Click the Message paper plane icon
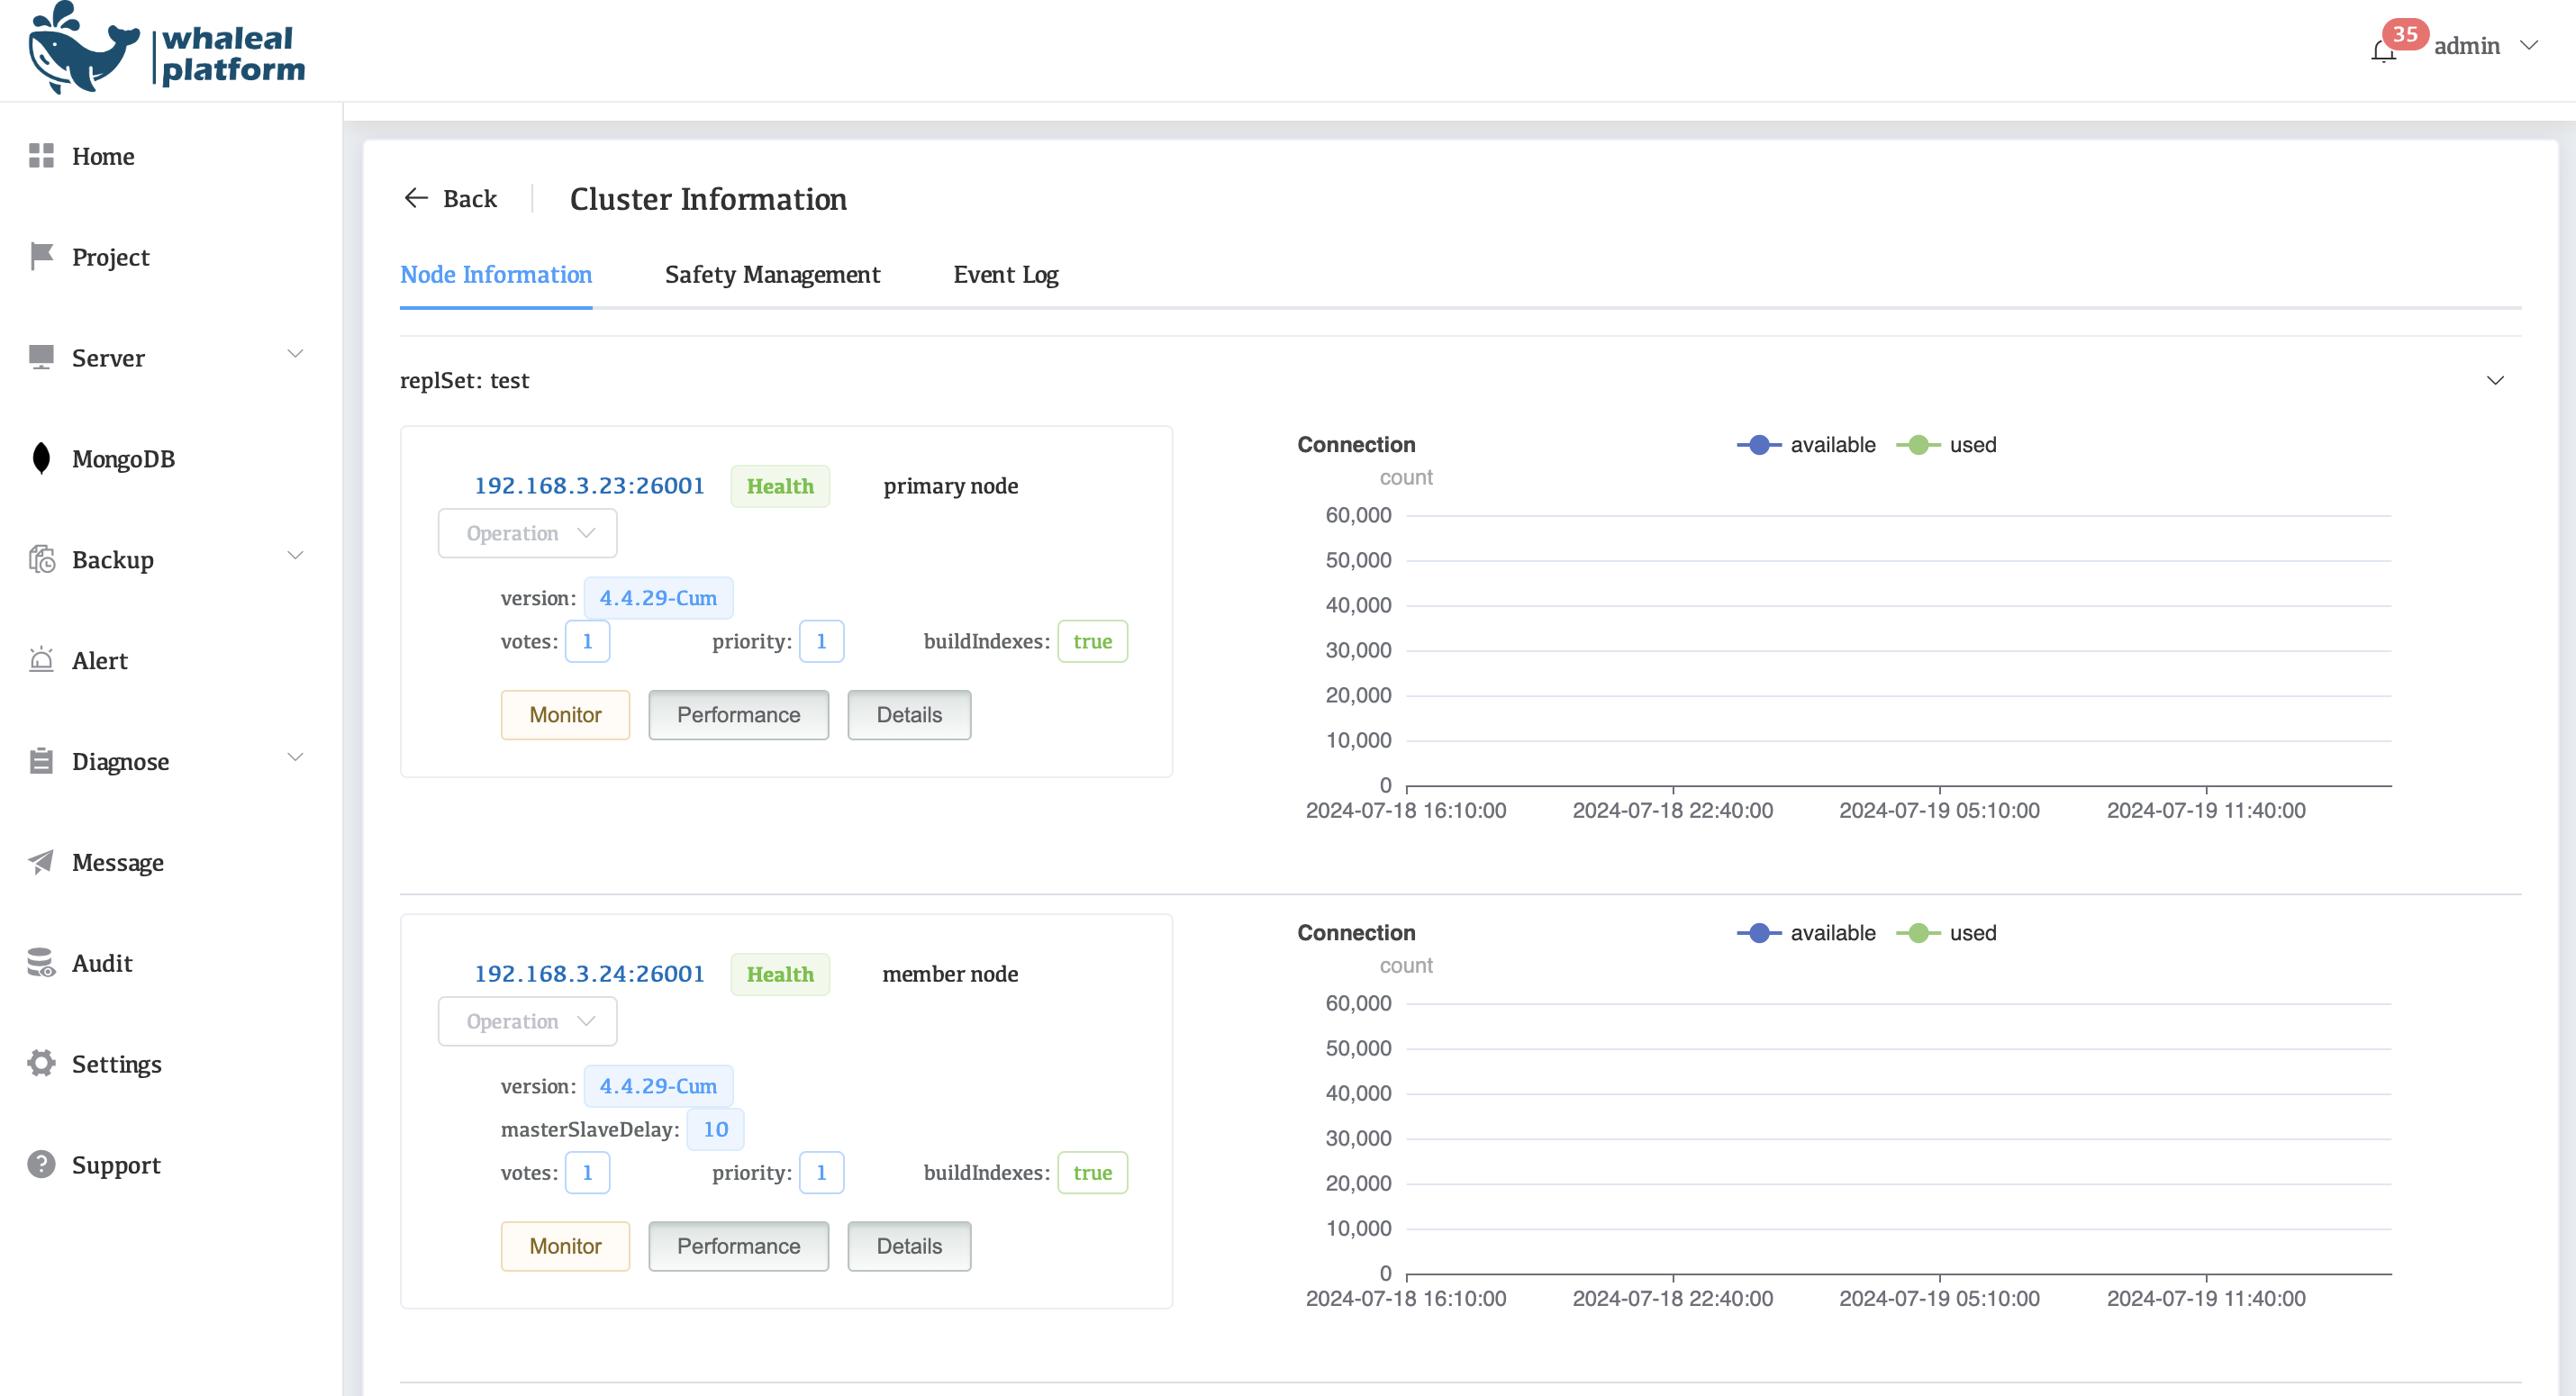This screenshot has width=2576, height=1396. click(x=41, y=862)
